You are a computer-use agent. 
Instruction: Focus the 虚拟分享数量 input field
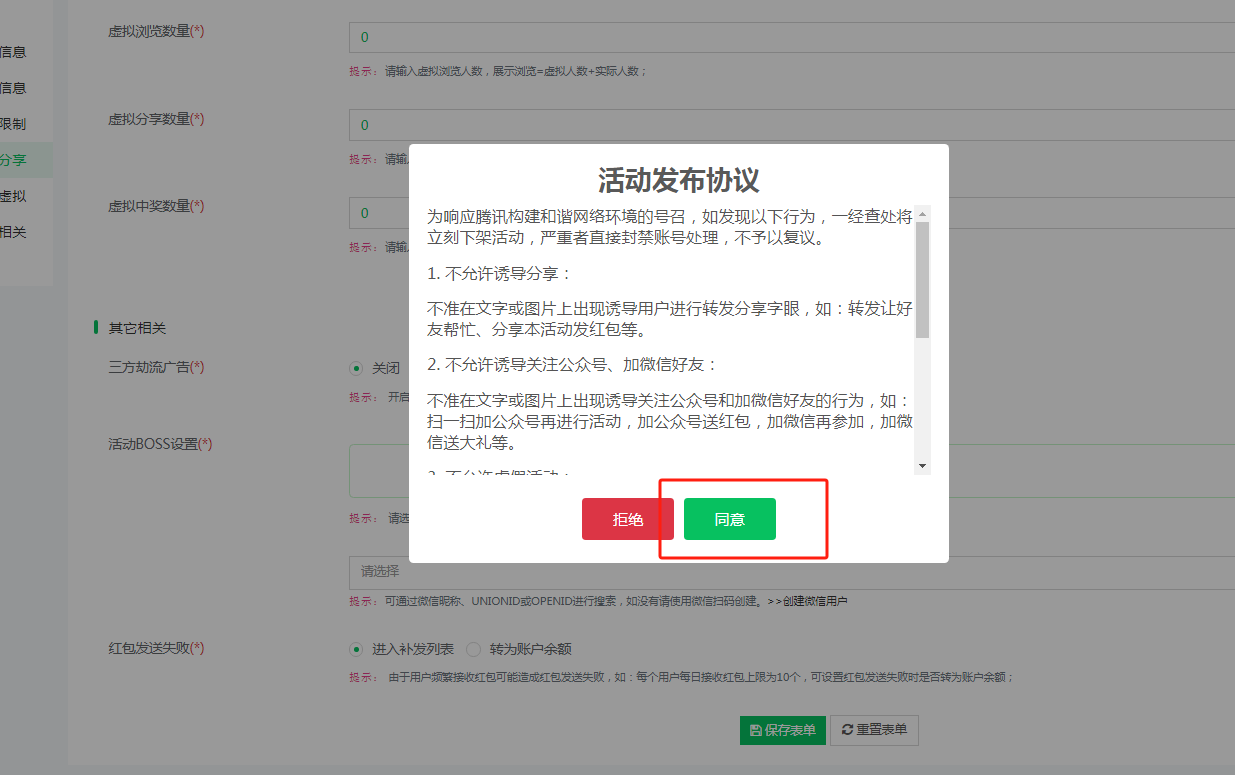pyautogui.click(x=792, y=125)
